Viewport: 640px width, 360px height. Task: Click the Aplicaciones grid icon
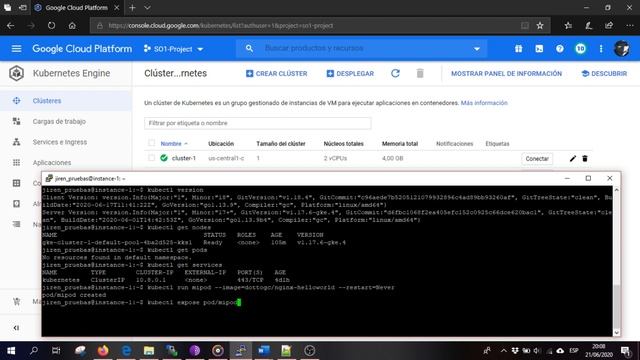click(16, 162)
